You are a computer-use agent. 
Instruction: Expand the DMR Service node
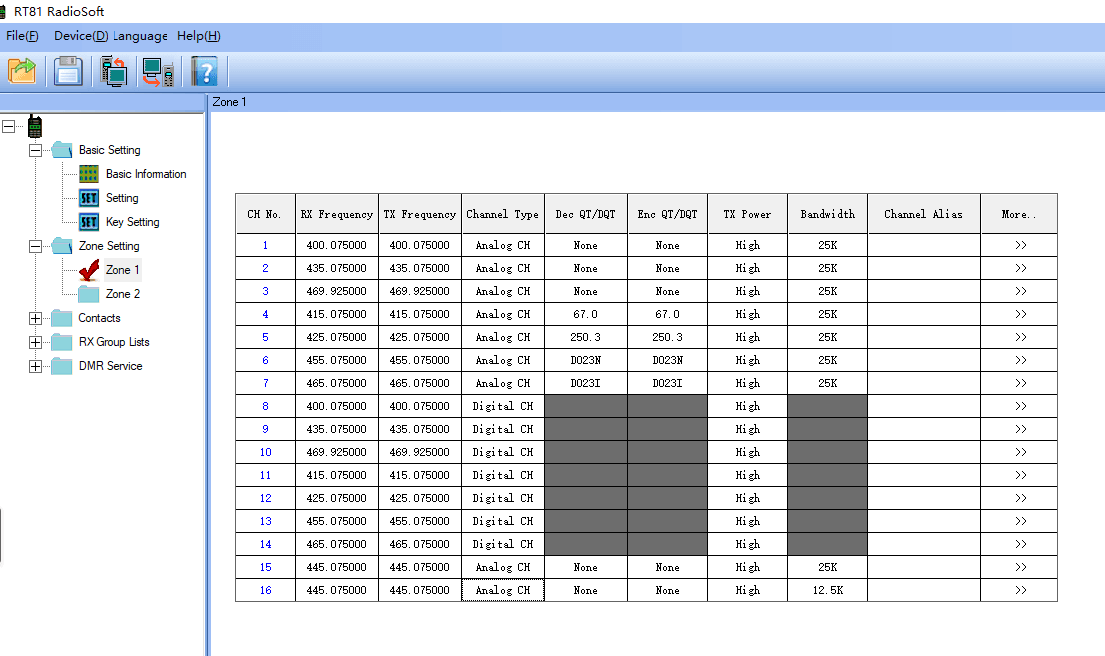coord(36,366)
